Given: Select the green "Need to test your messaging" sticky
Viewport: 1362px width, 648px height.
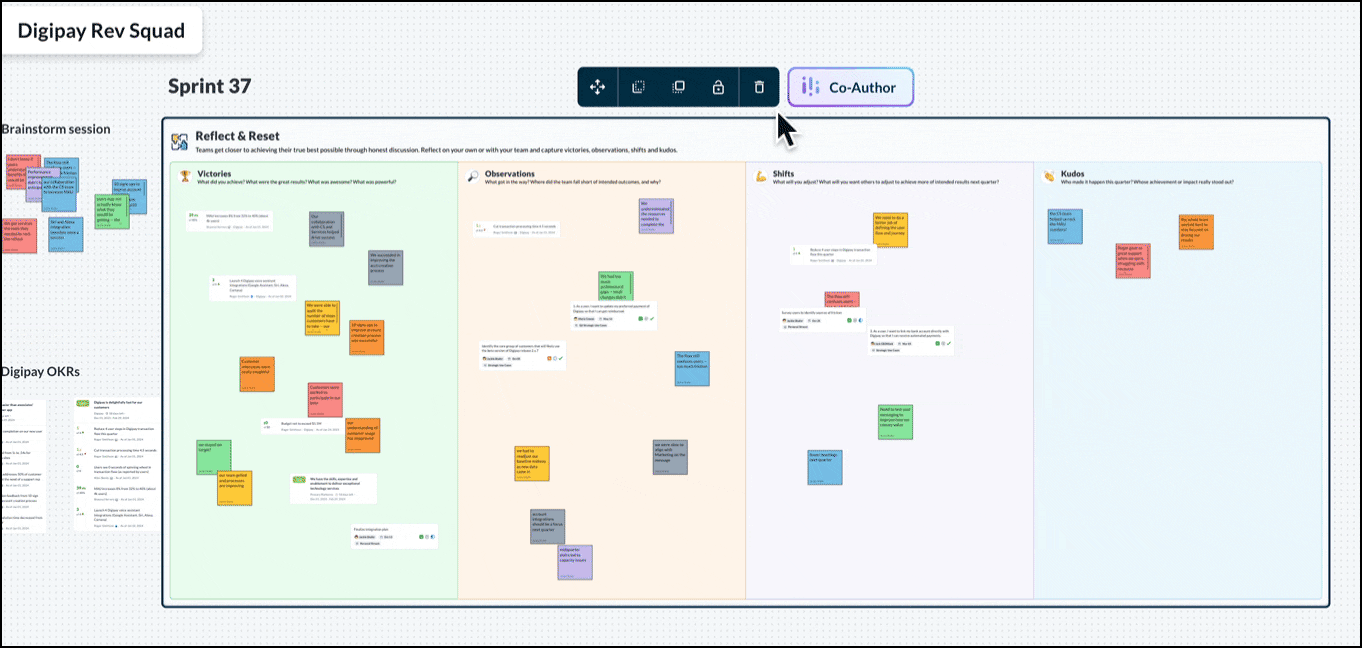Looking at the screenshot, I should (x=896, y=421).
